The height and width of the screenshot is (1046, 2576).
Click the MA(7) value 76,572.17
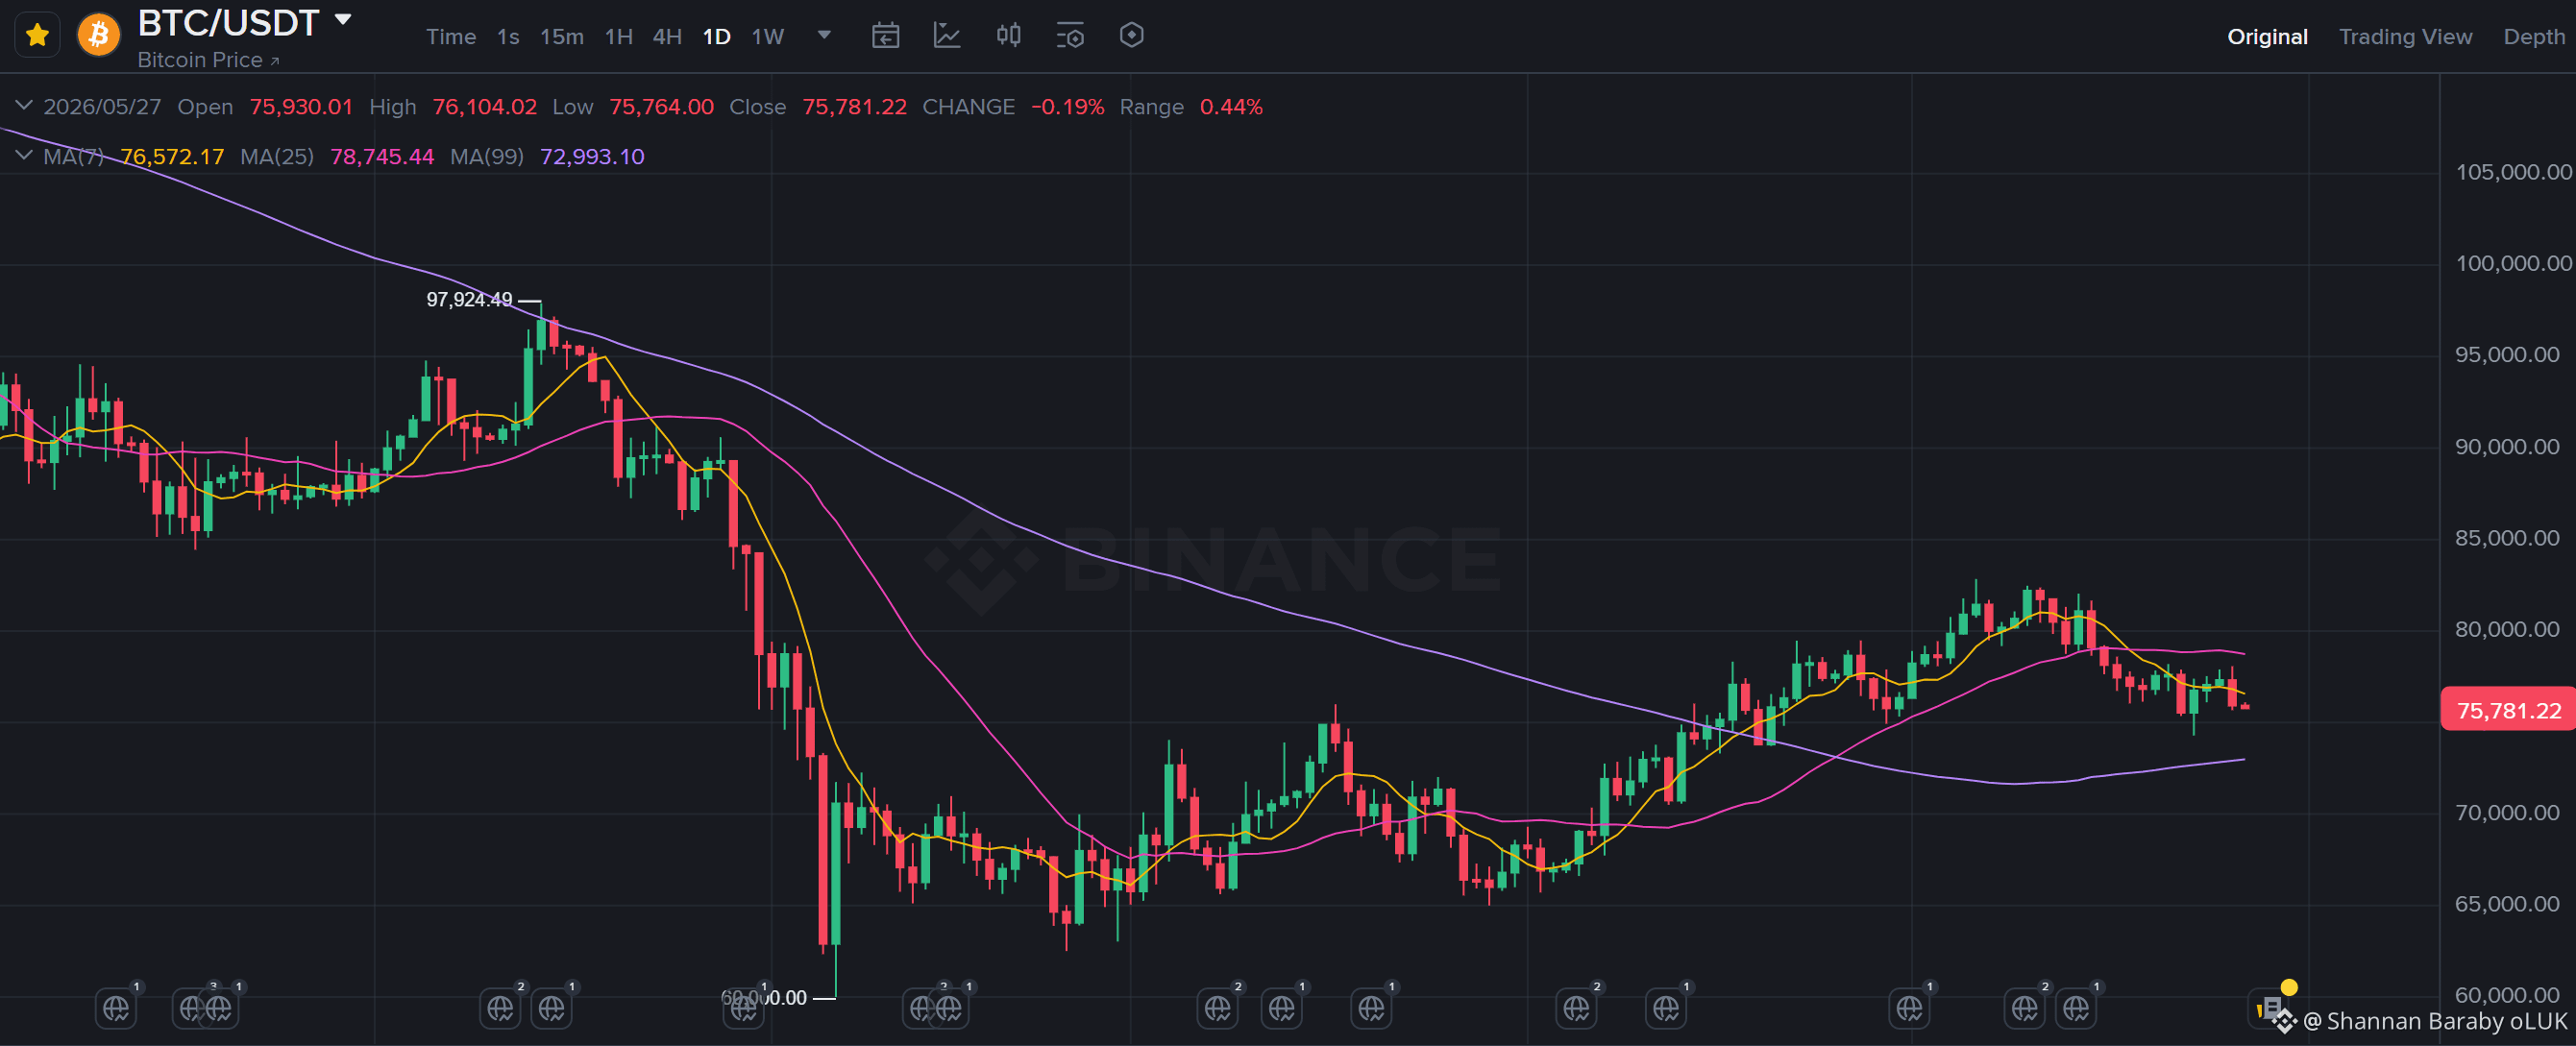tap(172, 157)
